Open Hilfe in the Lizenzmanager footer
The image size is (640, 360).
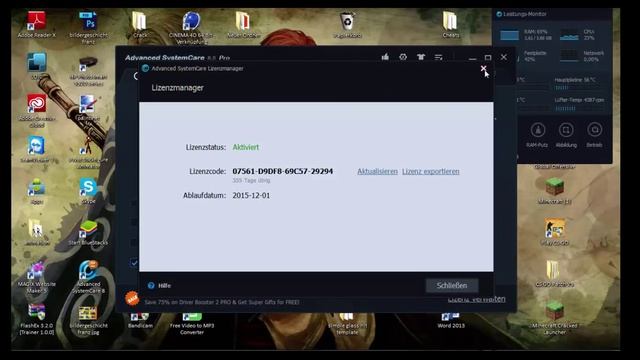coord(164,286)
